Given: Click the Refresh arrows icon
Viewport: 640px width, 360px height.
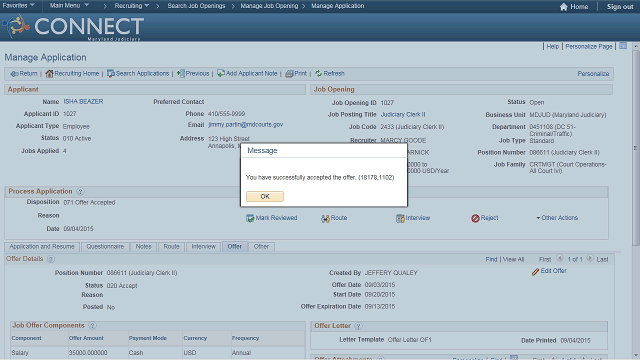Looking at the screenshot, I should tap(318, 73).
